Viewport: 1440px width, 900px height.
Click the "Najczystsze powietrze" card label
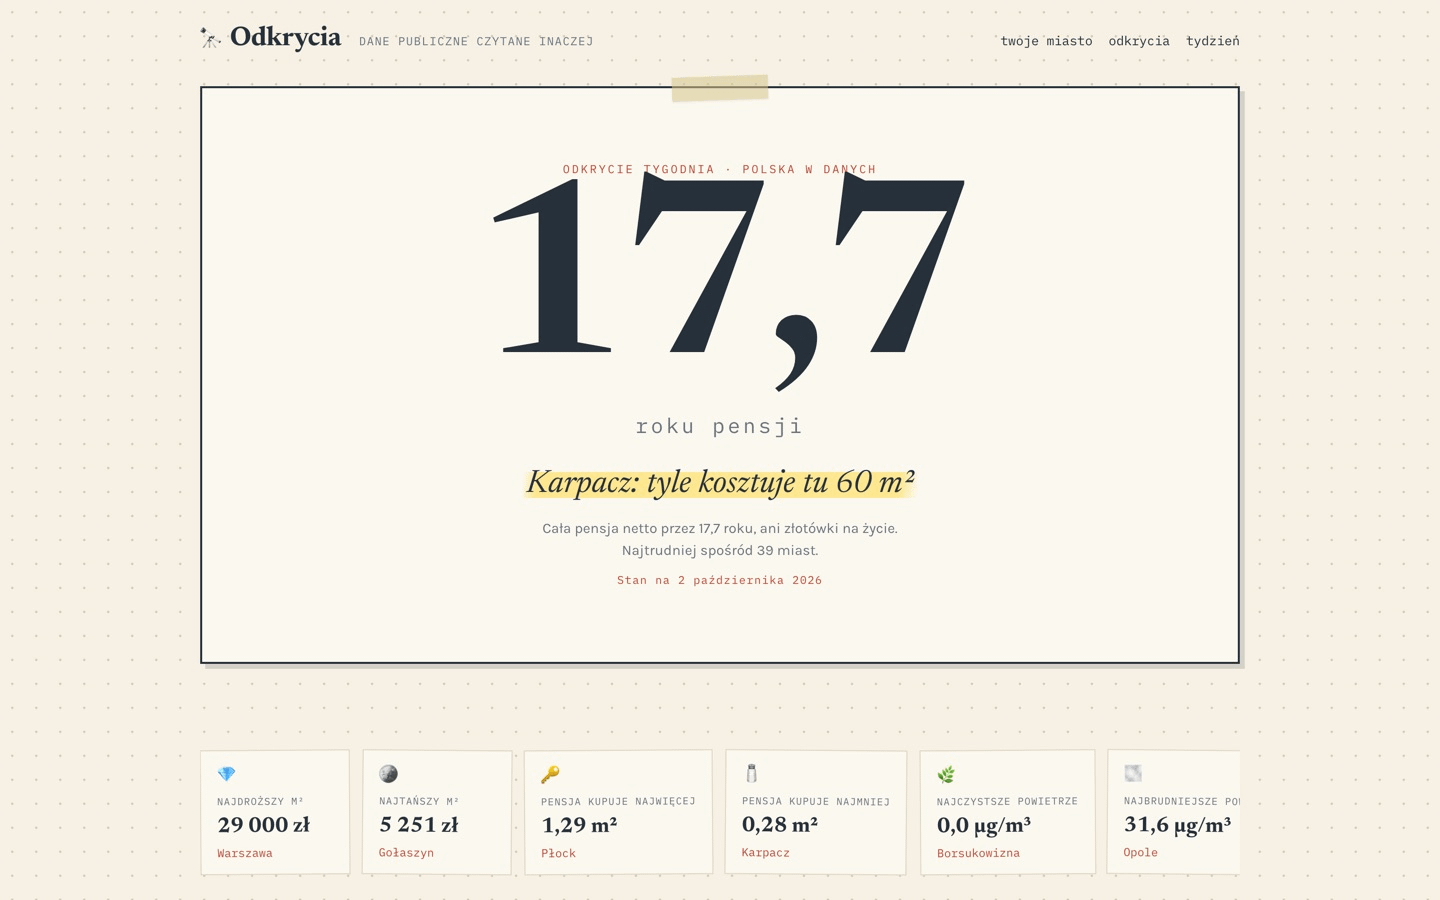click(1007, 801)
